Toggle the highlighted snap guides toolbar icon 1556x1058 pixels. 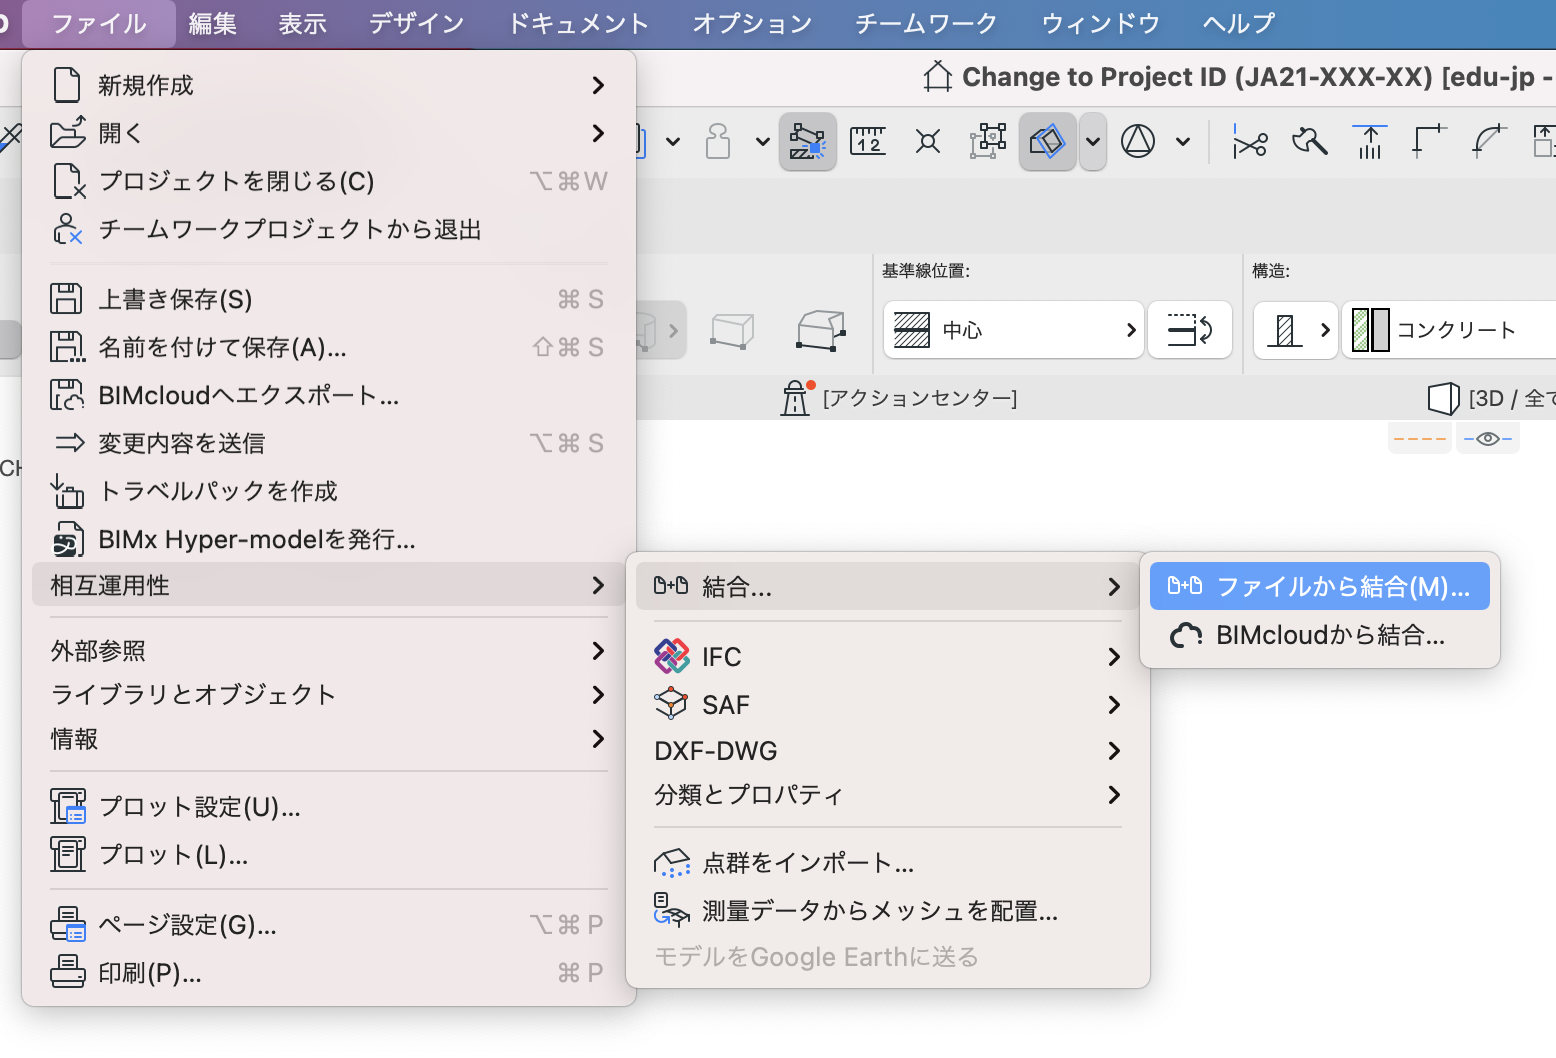point(808,141)
